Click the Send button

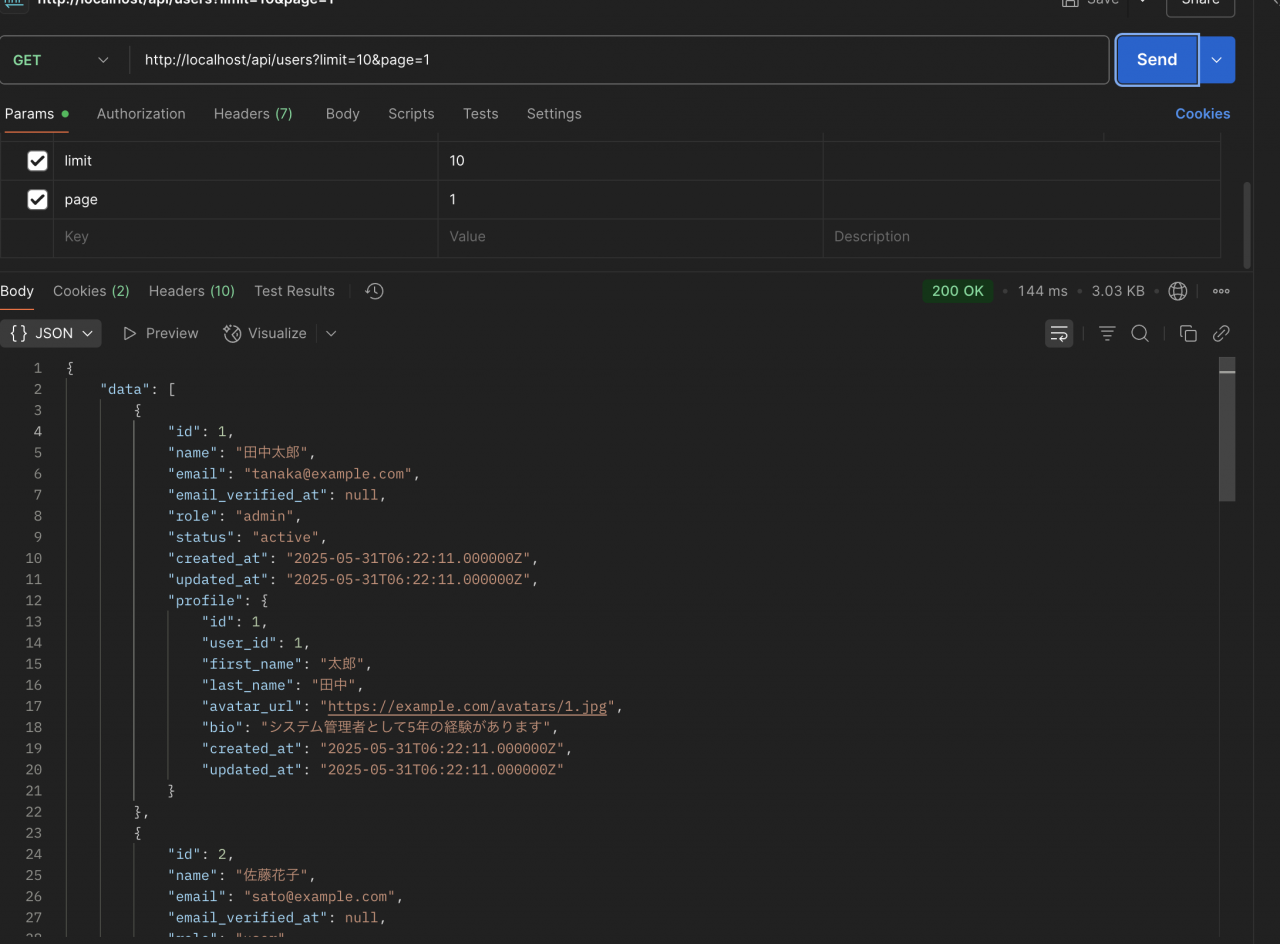(1156, 60)
